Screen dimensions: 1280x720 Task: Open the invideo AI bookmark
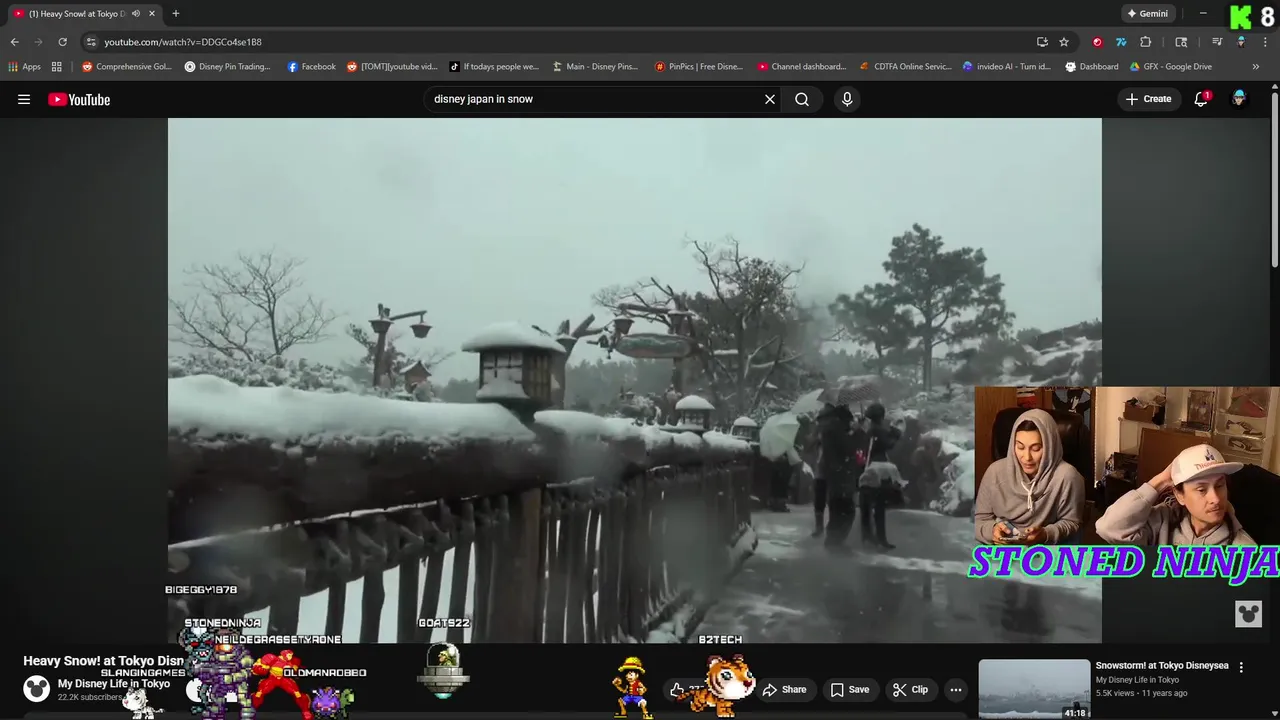pyautogui.click(x=1006, y=67)
